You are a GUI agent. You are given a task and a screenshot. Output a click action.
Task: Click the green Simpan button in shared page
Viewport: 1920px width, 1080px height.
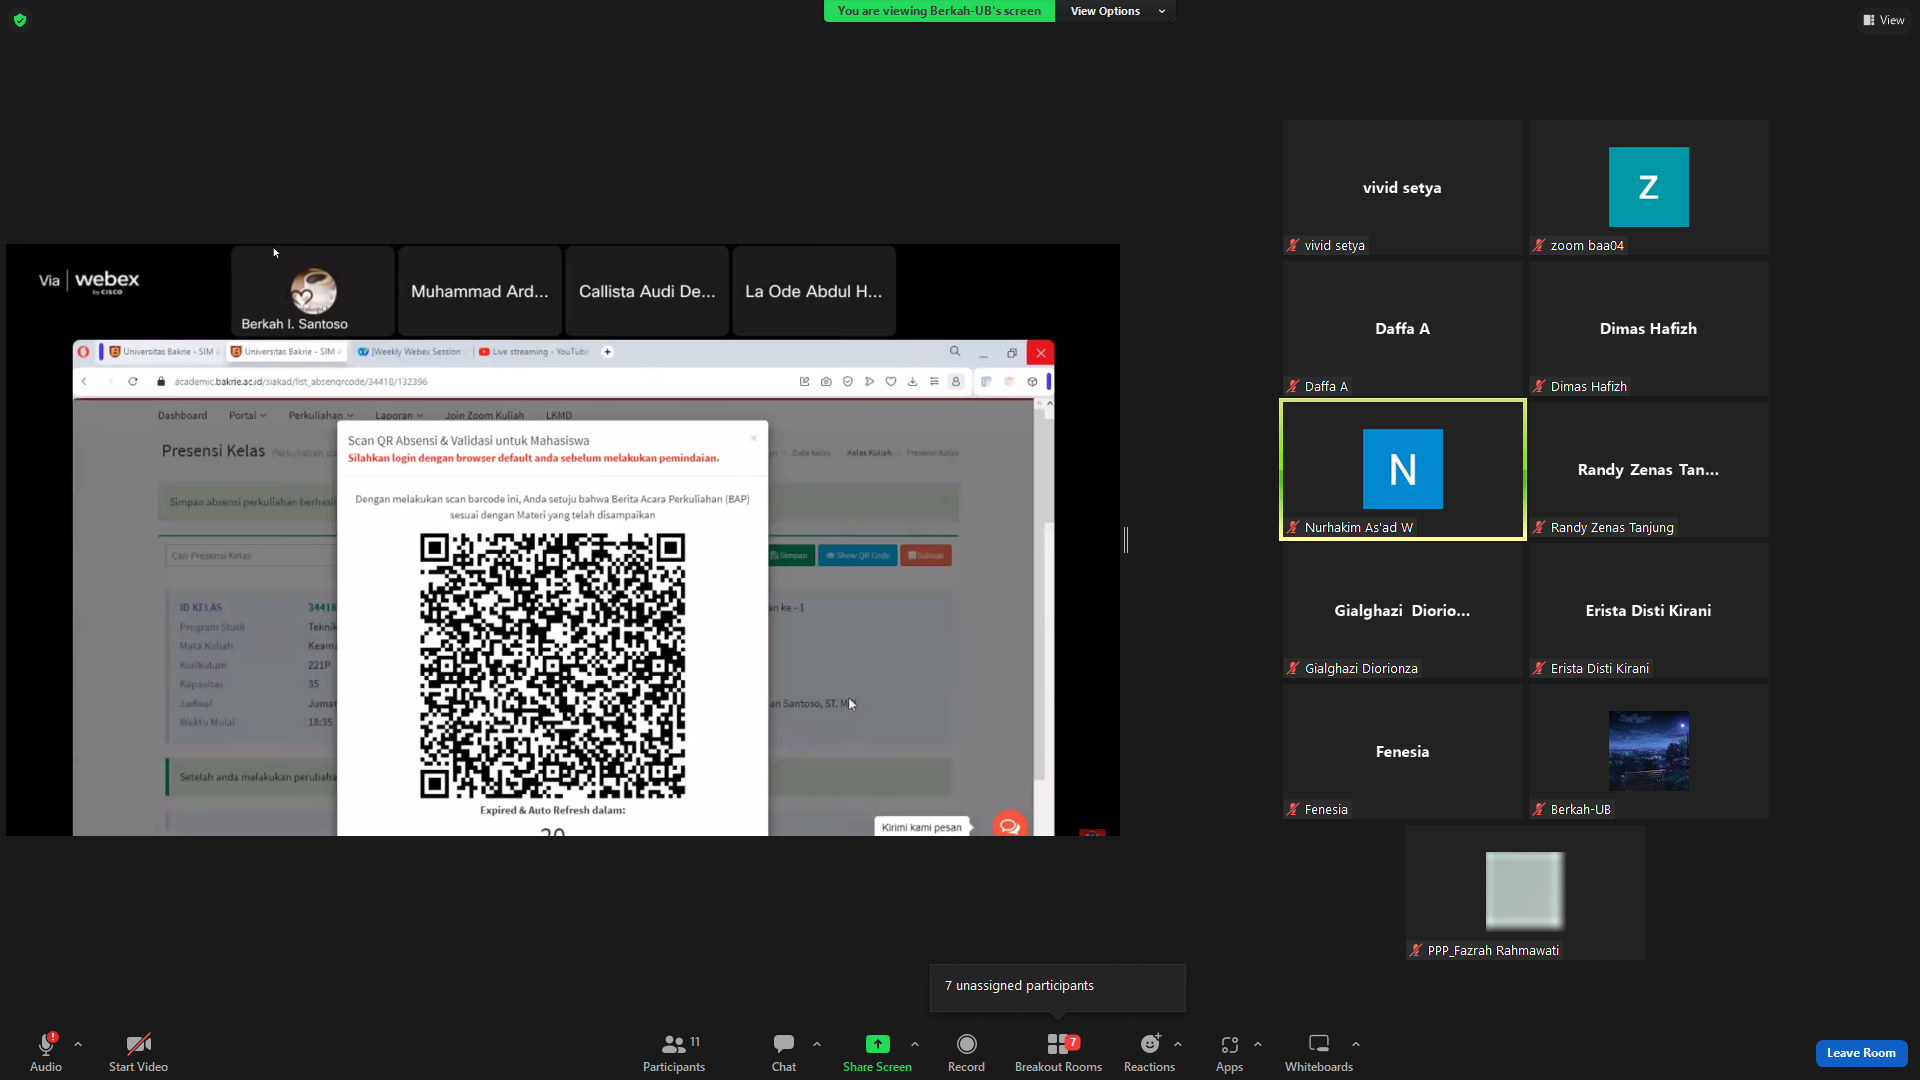point(790,555)
